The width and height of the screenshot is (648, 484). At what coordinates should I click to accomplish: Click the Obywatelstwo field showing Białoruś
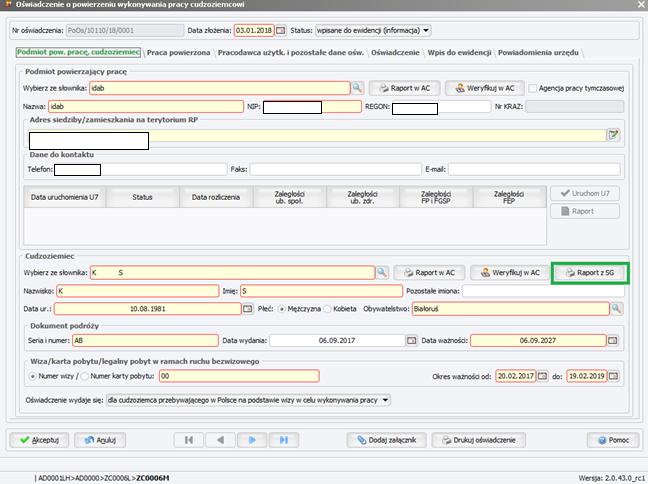[511, 309]
